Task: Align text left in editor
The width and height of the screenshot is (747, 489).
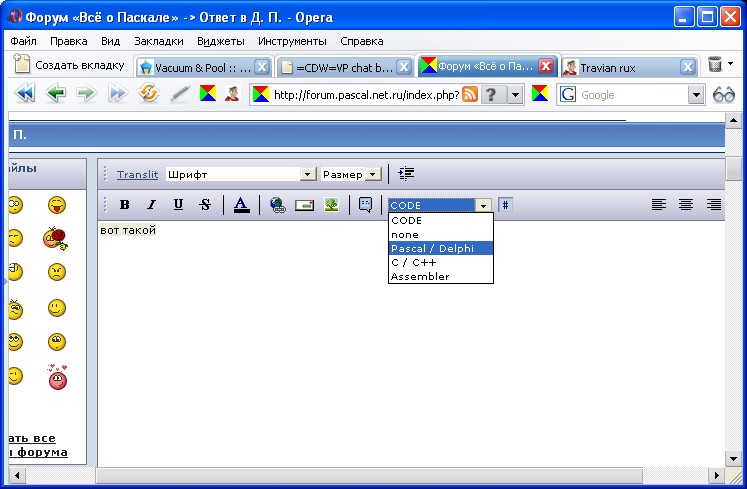Action: coord(659,205)
